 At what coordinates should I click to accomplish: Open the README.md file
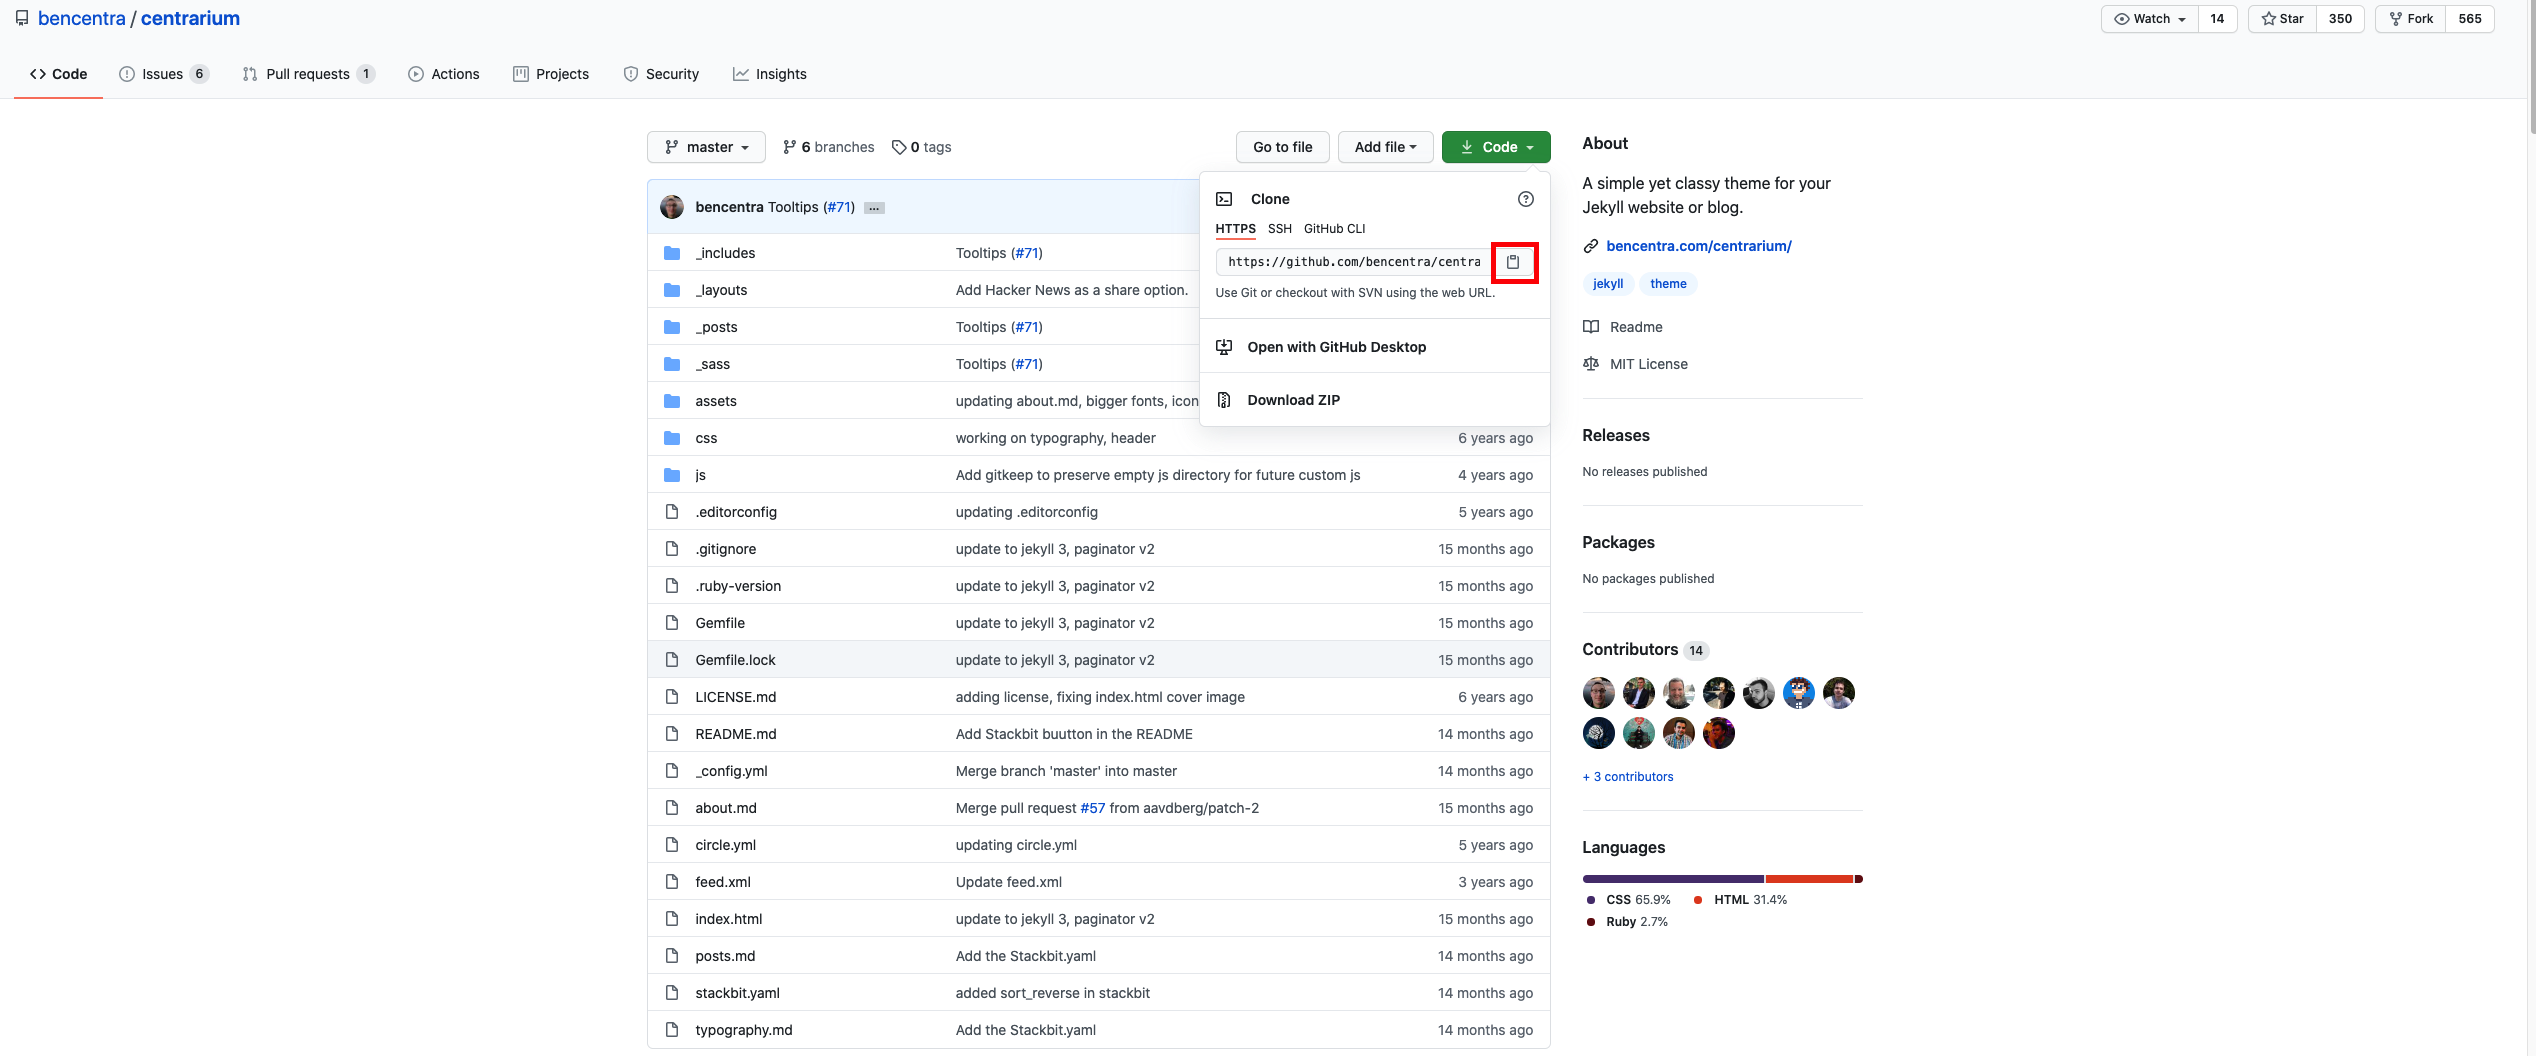pos(736,734)
